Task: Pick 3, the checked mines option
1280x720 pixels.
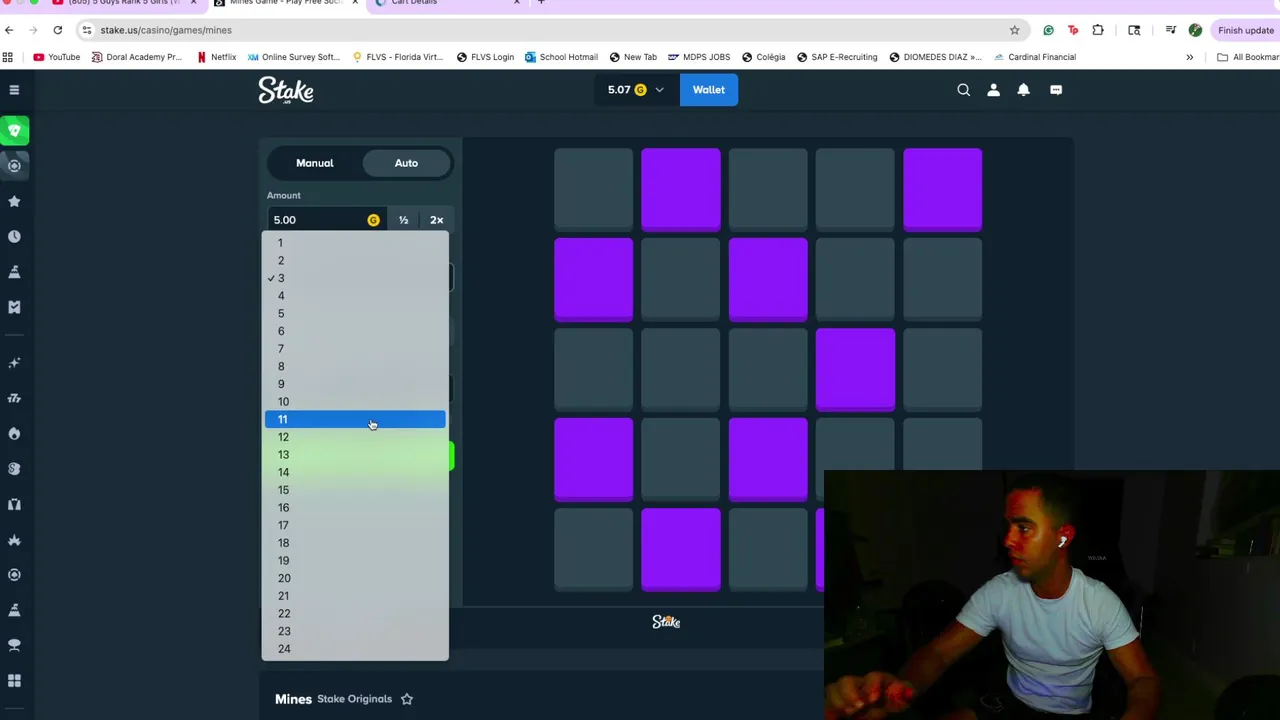Action: [355, 278]
